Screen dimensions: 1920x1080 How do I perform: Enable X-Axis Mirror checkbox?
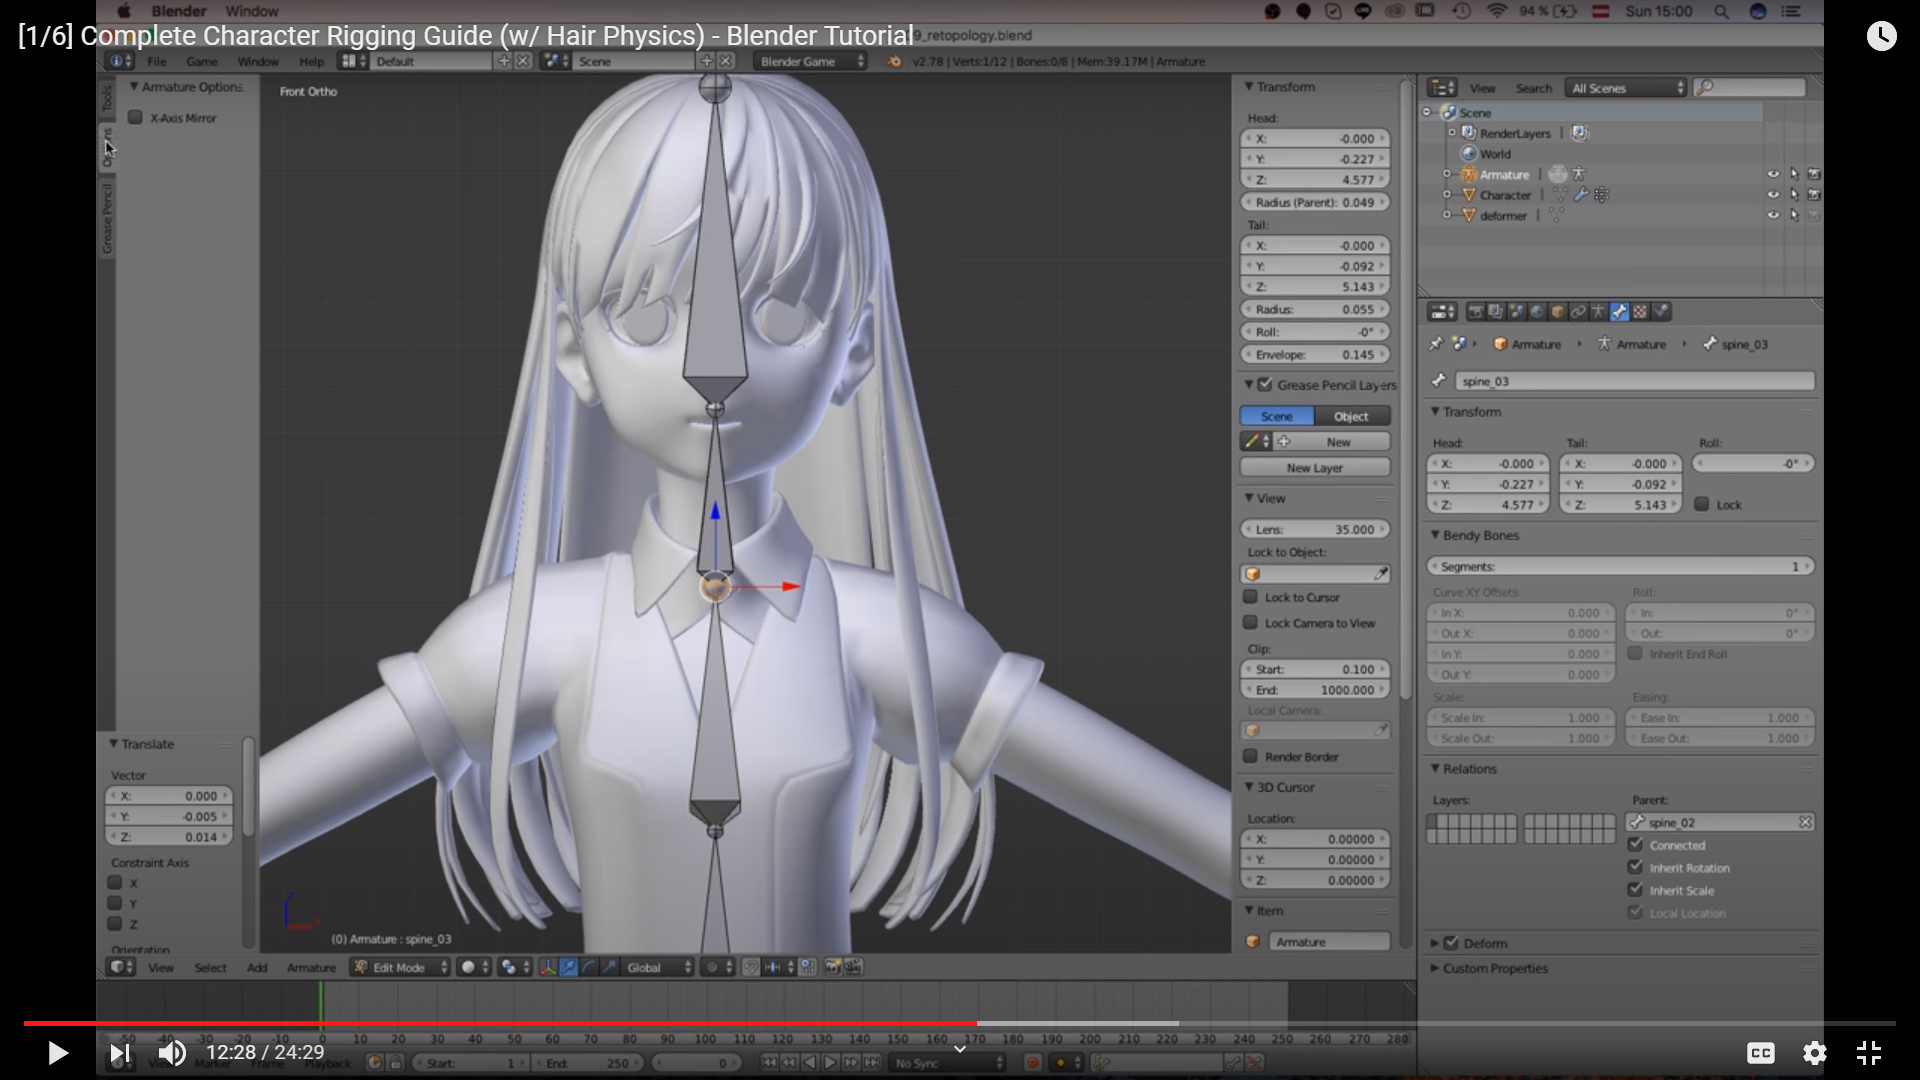pyautogui.click(x=135, y=117)
